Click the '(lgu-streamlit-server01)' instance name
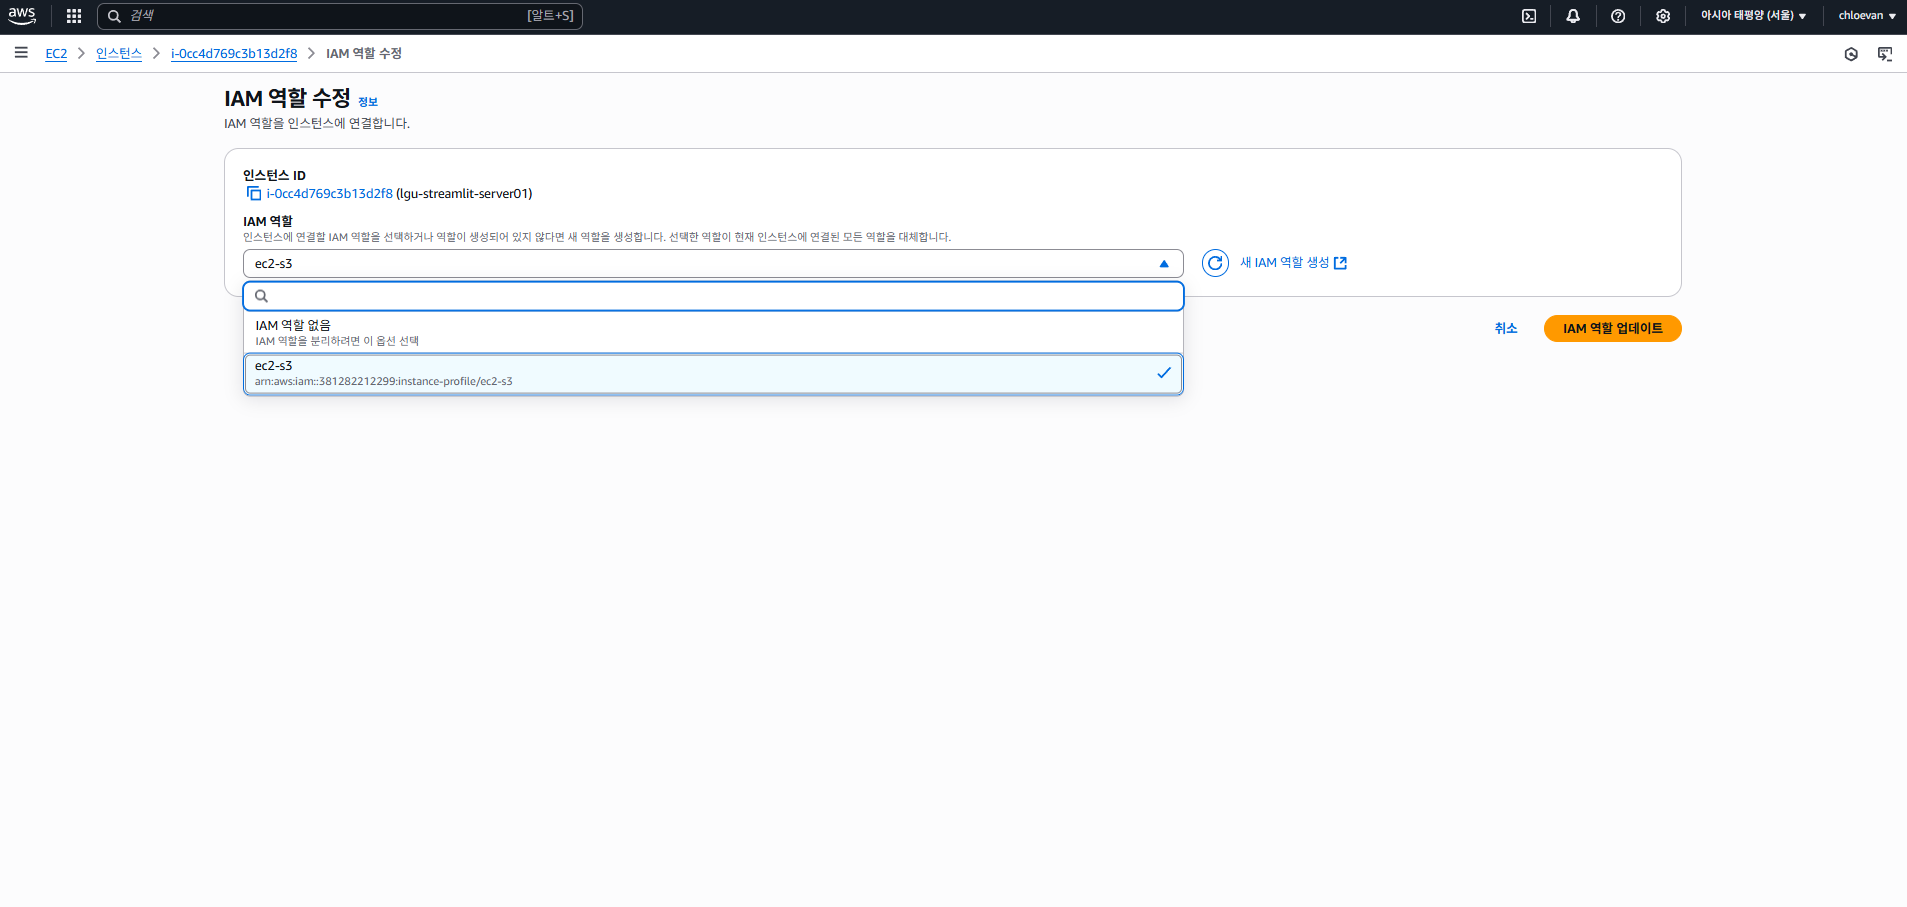 coord(464,194)
